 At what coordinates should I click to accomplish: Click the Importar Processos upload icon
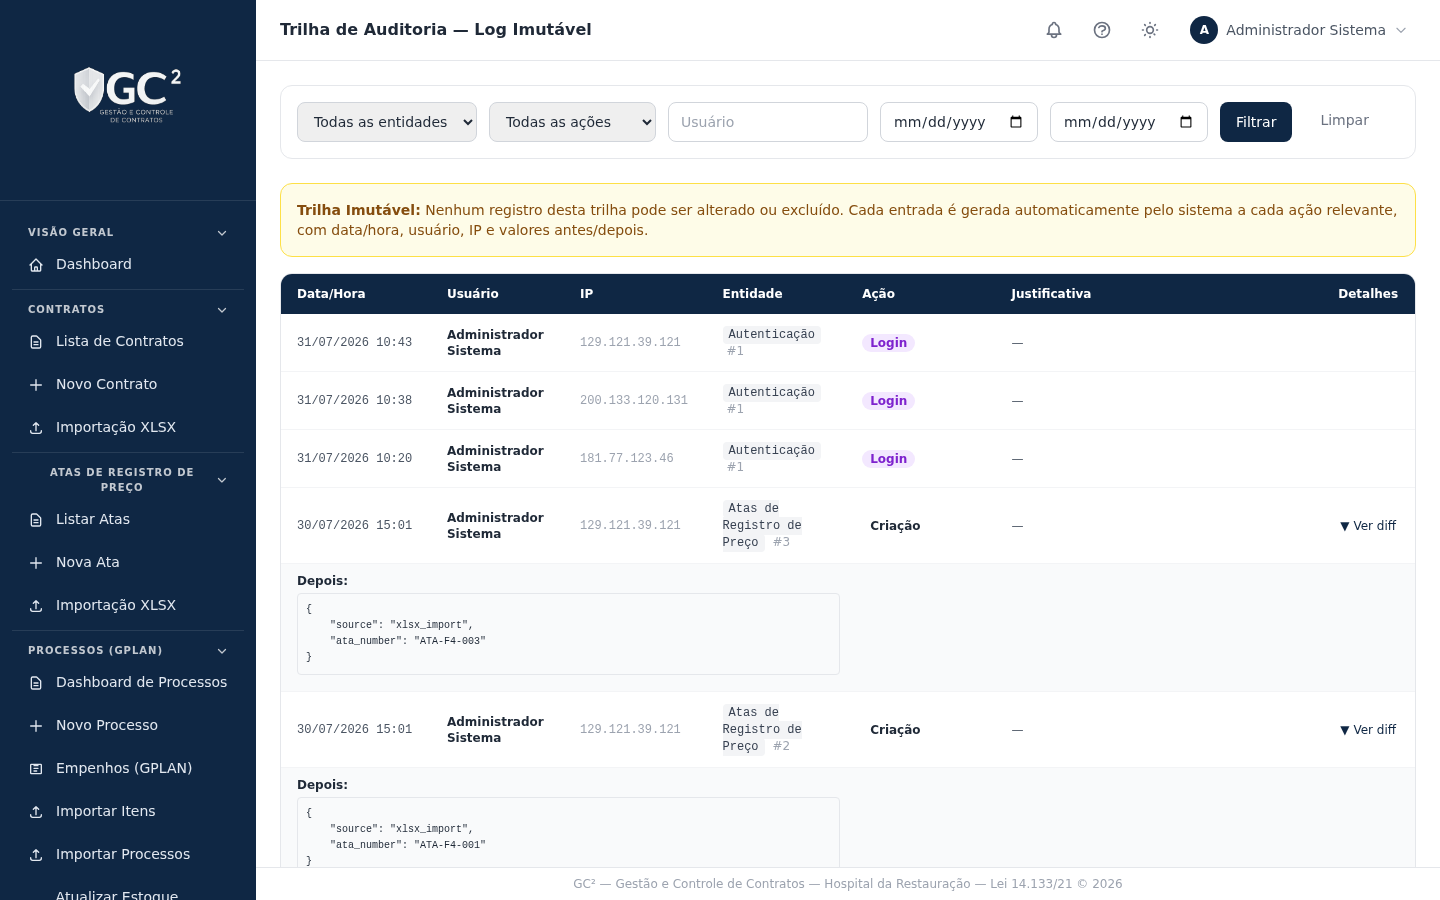[x=36, y=855]
